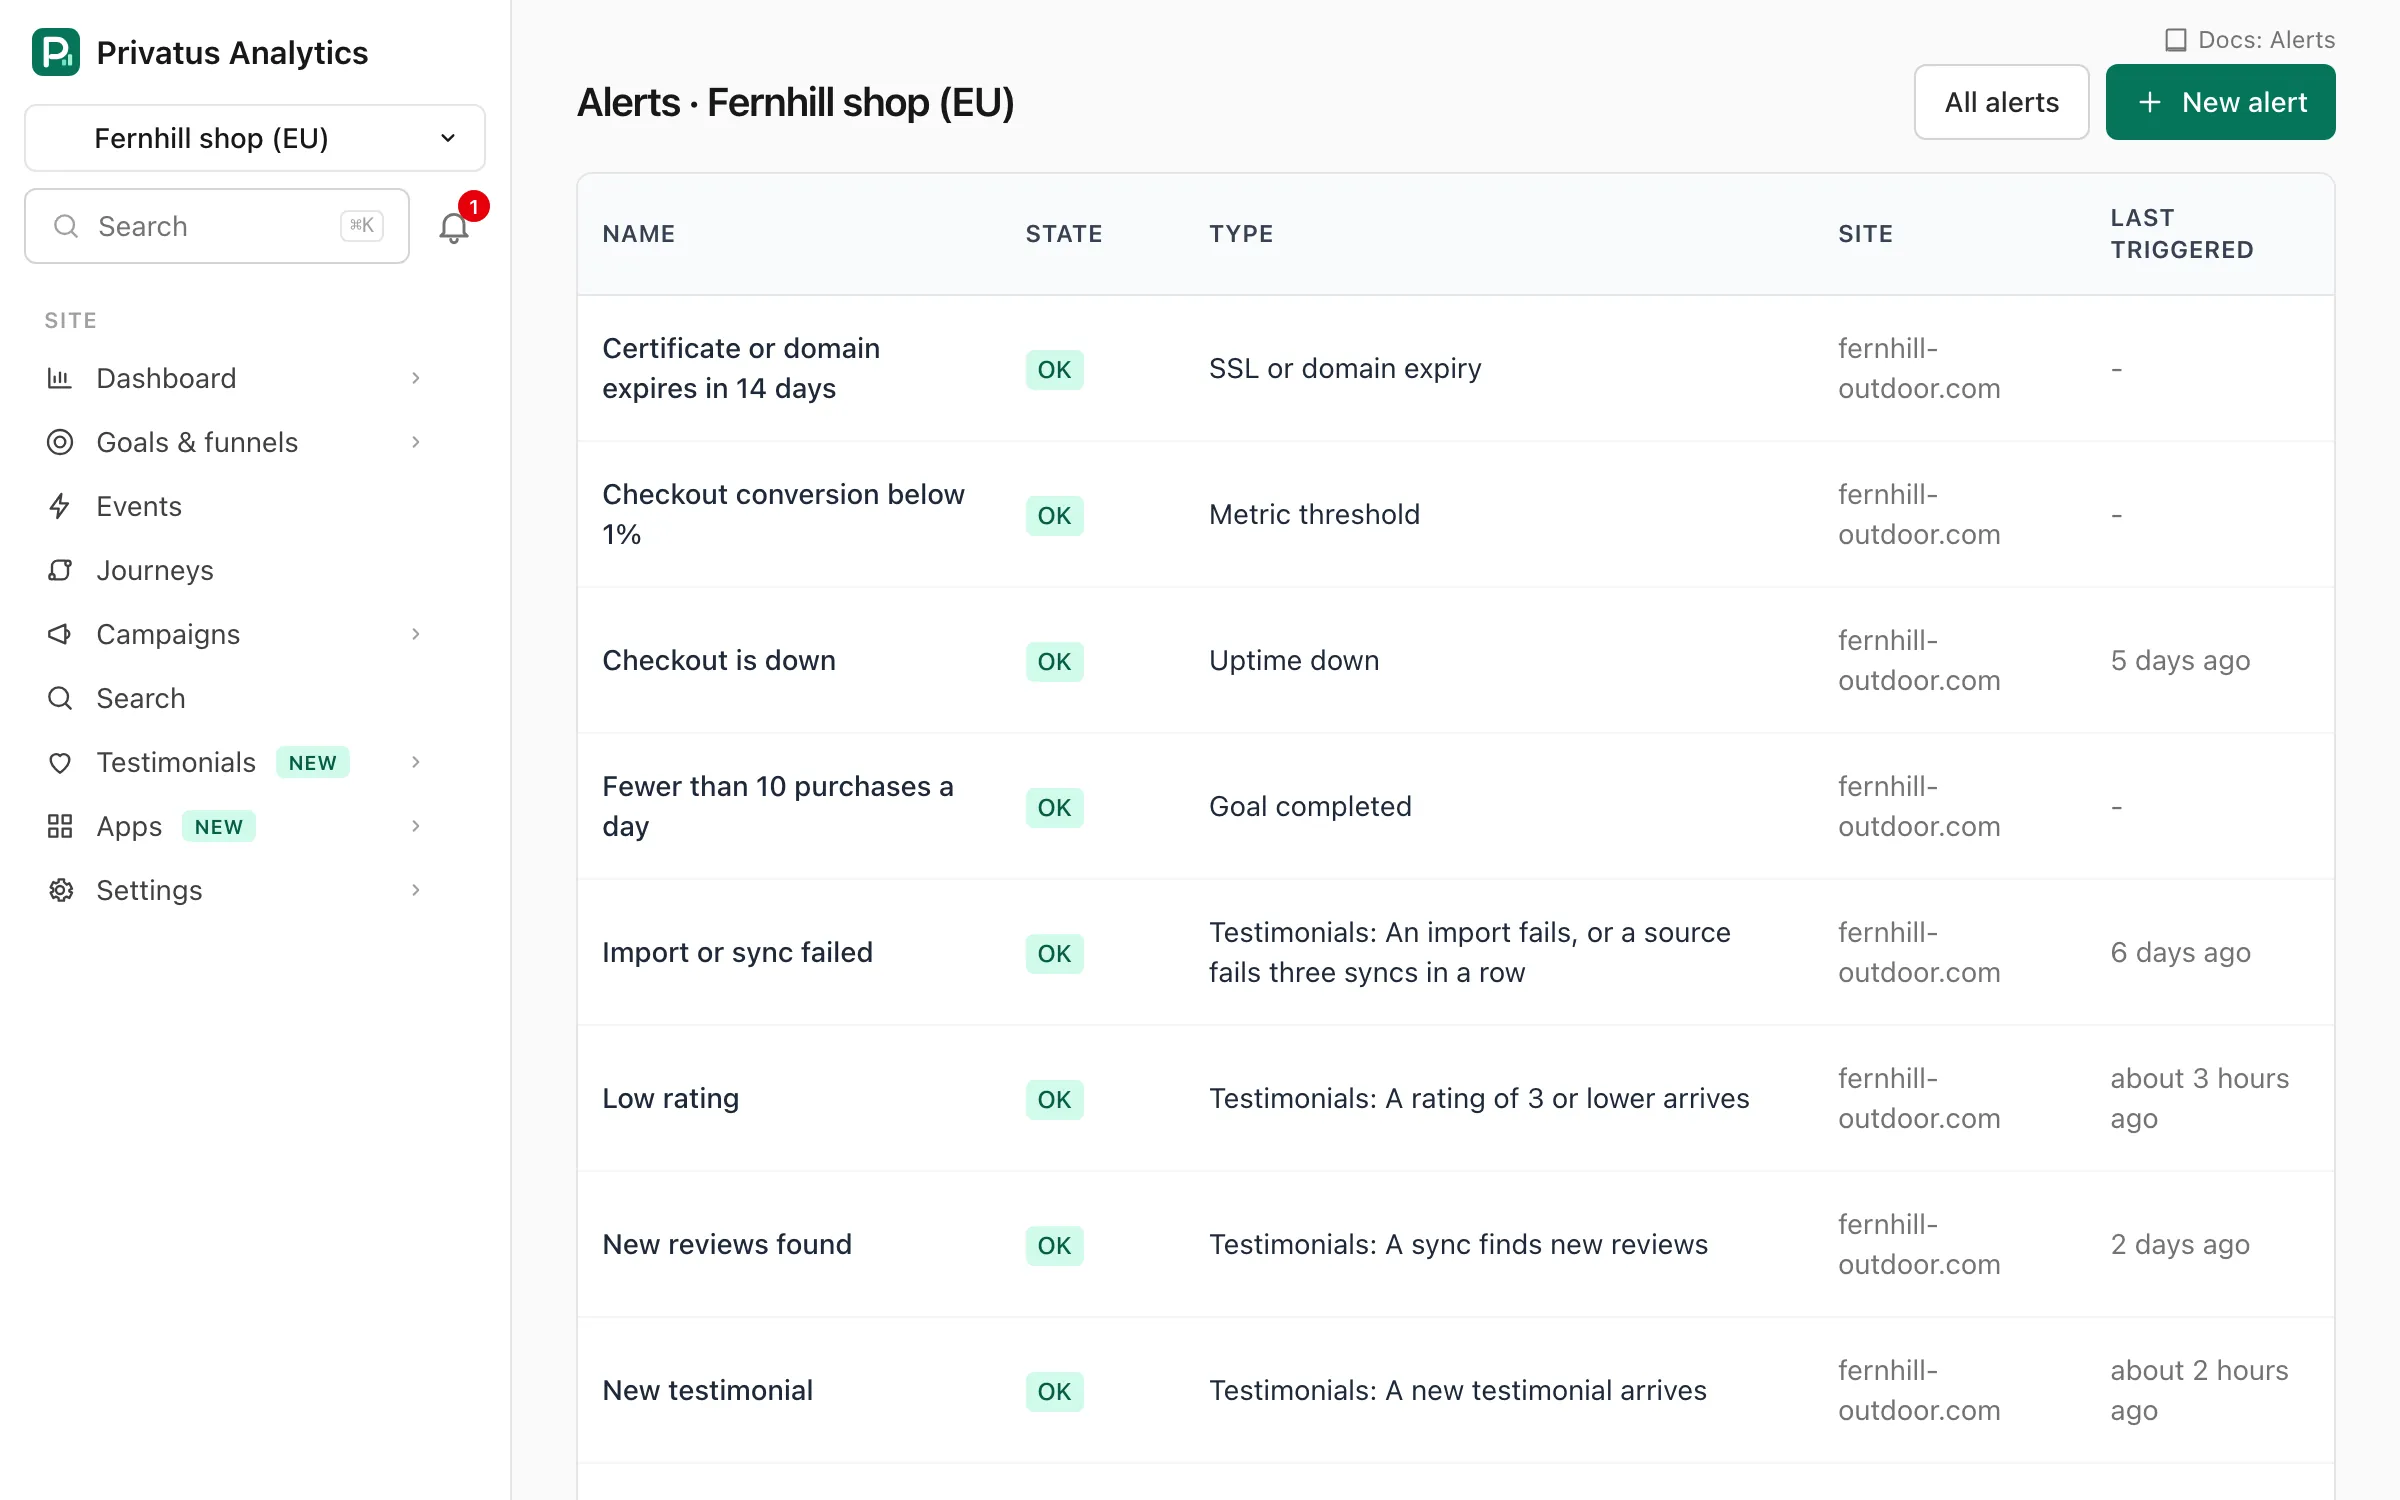Click site cell in Import or sync failed row
Image resolution: width=2400 pixels, height=1500 pixels.
(1919, 952)
